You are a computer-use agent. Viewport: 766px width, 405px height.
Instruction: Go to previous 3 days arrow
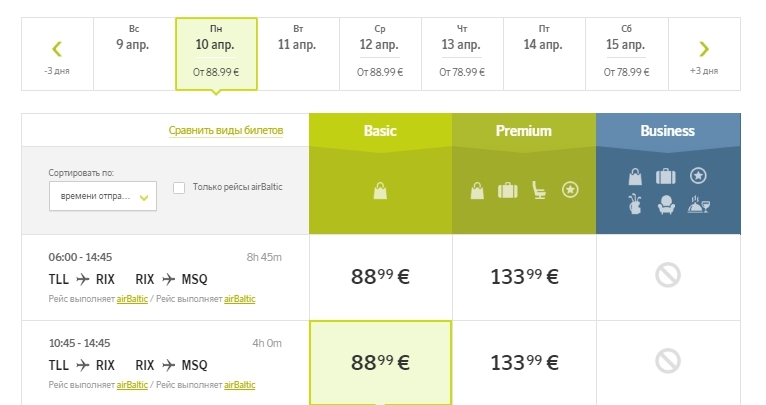click(57, 49)
